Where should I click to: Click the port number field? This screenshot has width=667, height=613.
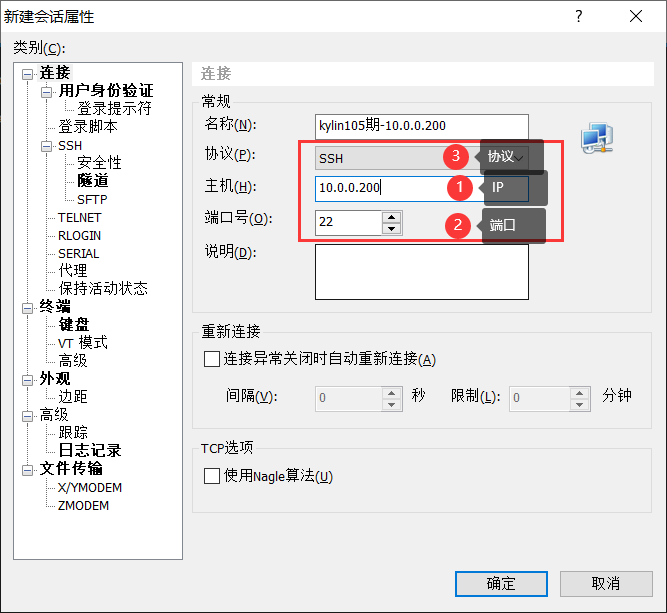[348, 222]
